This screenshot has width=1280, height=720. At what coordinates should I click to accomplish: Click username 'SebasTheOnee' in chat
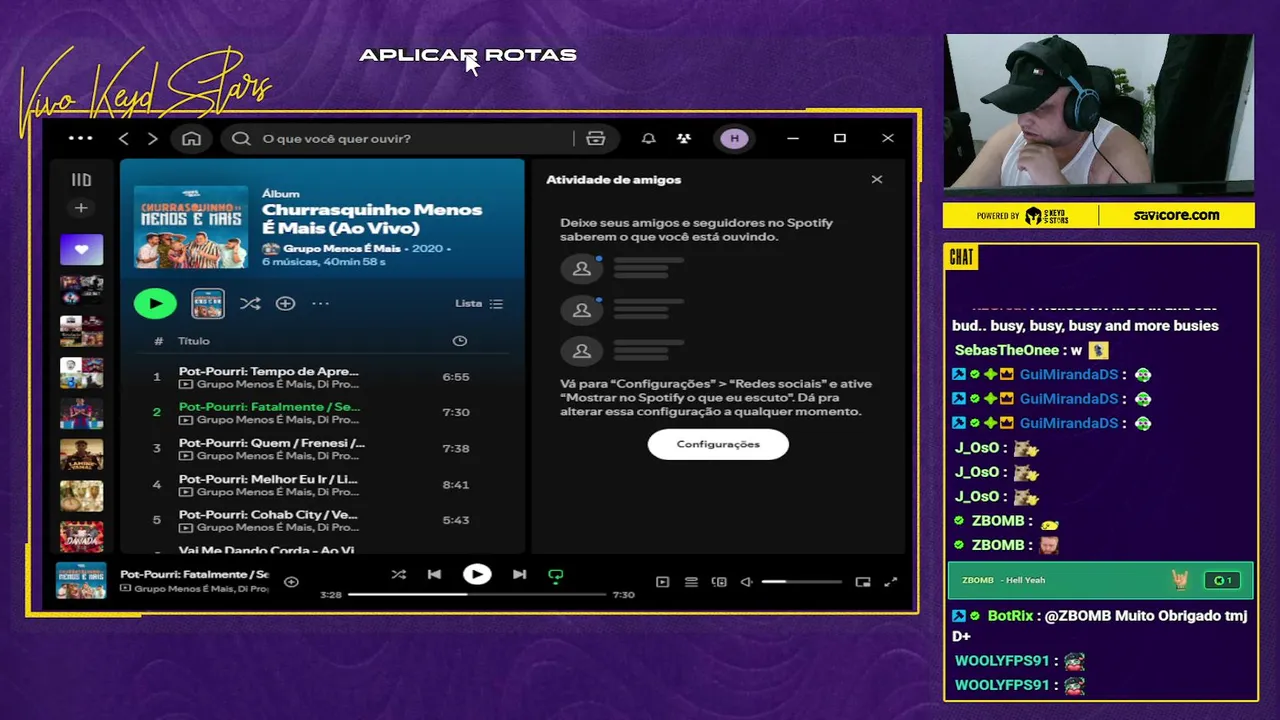tap(1006, 350)
